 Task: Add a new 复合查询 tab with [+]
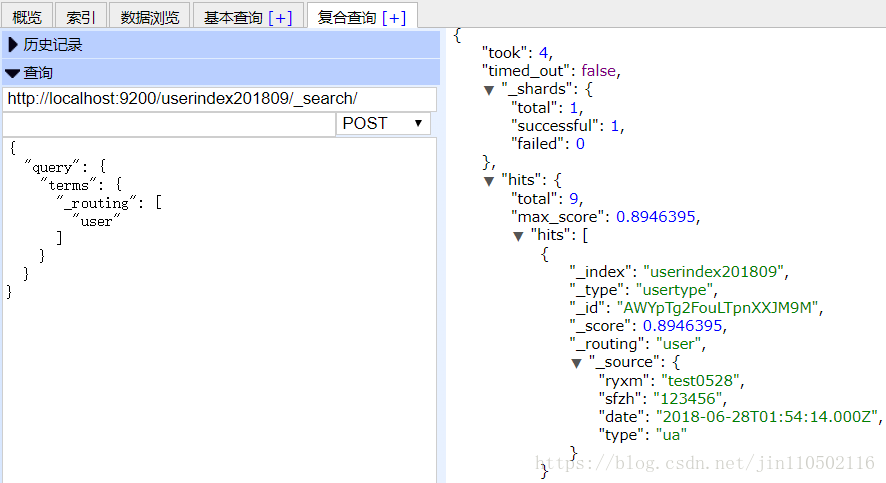click(394, 18)
